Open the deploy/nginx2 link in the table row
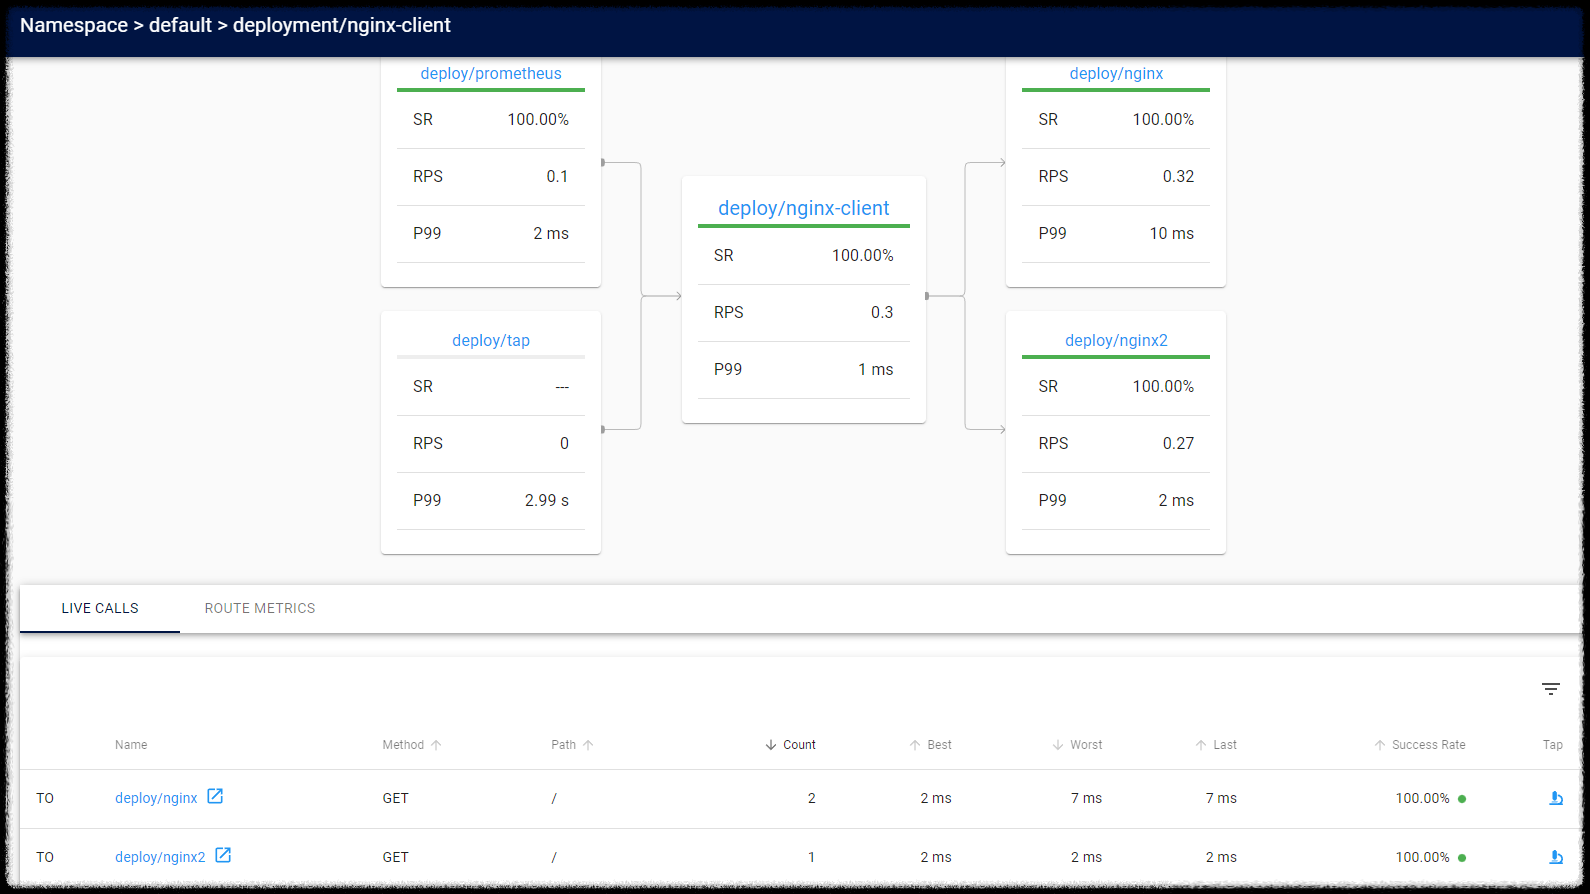 tap(160, 857)
